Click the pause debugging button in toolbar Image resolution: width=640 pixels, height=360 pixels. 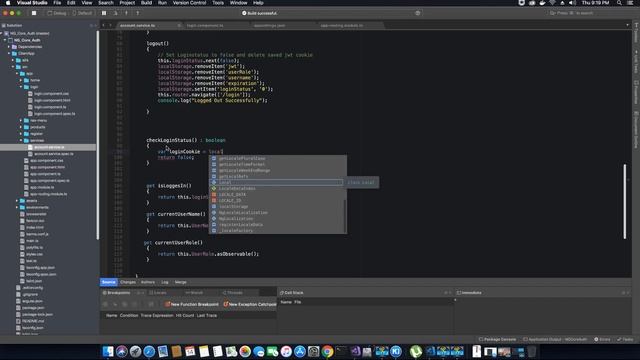[x=104, y=13]
